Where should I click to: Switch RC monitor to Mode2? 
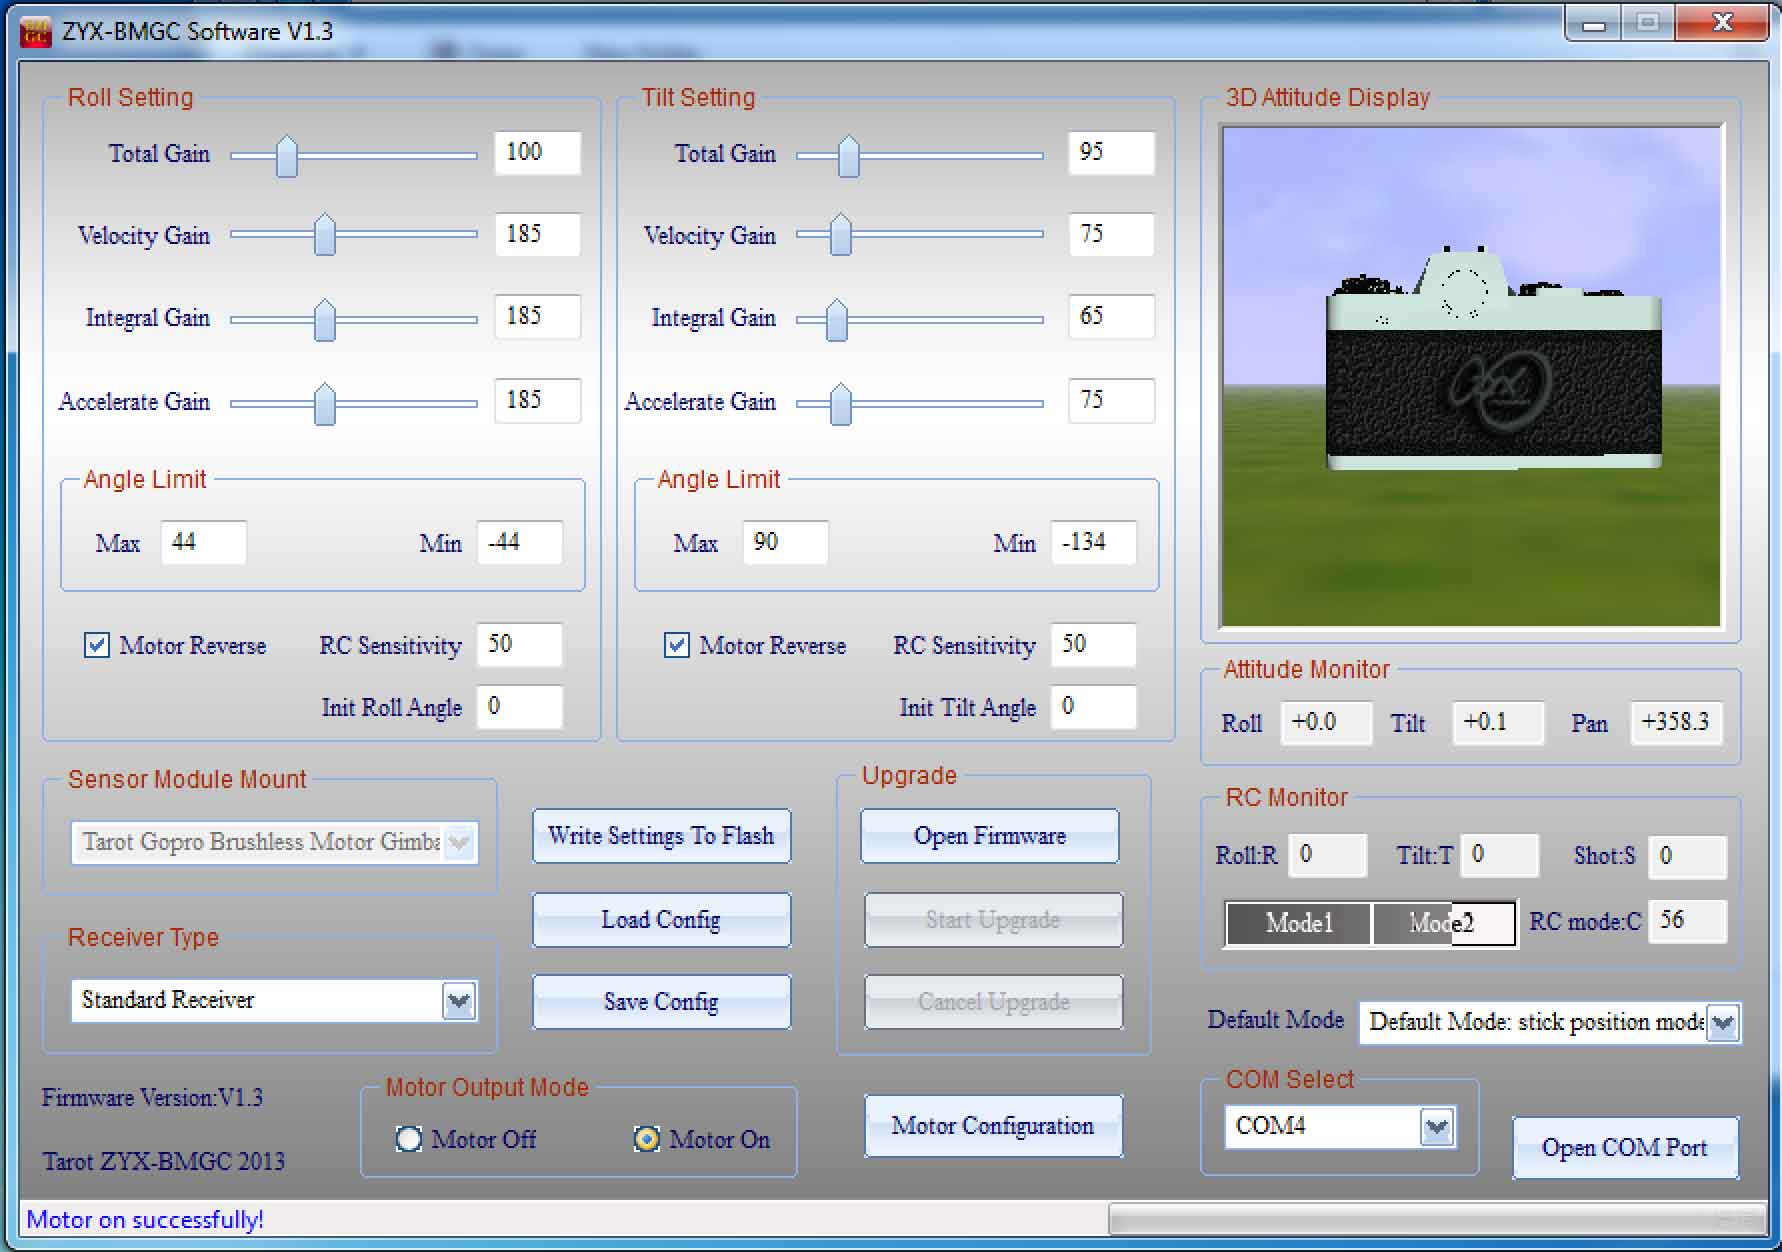tap(1443, 923)
